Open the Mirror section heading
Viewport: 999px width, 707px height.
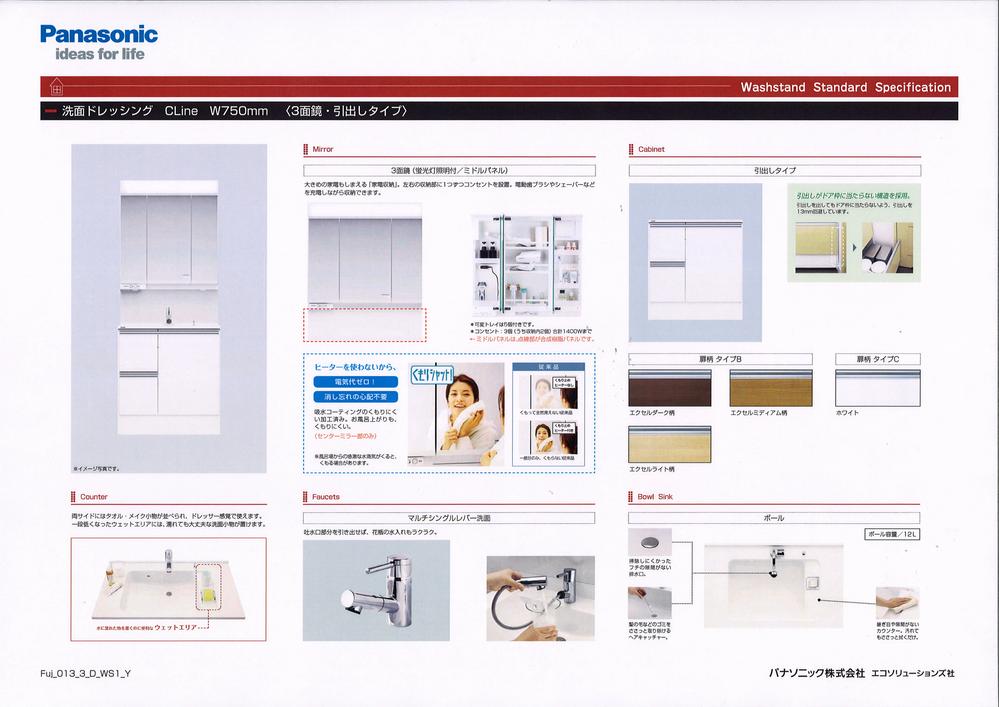point(322,149)
